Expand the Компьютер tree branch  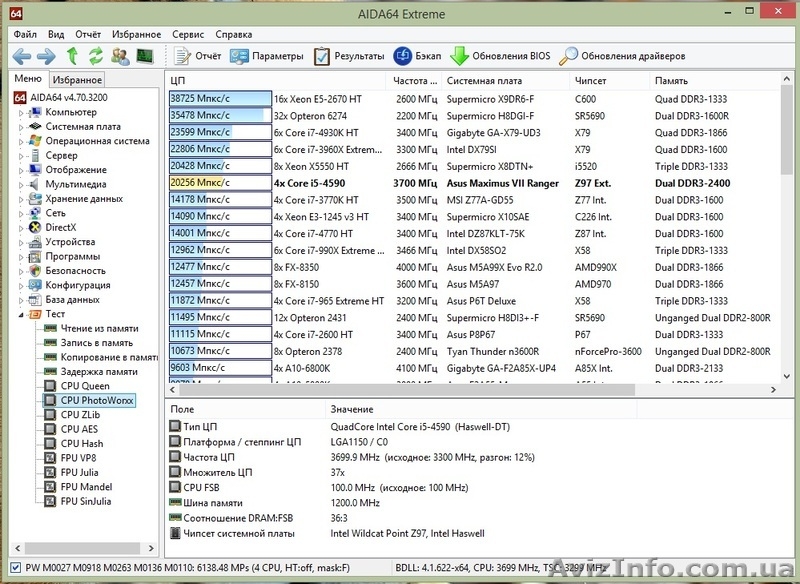pos(20,112)
